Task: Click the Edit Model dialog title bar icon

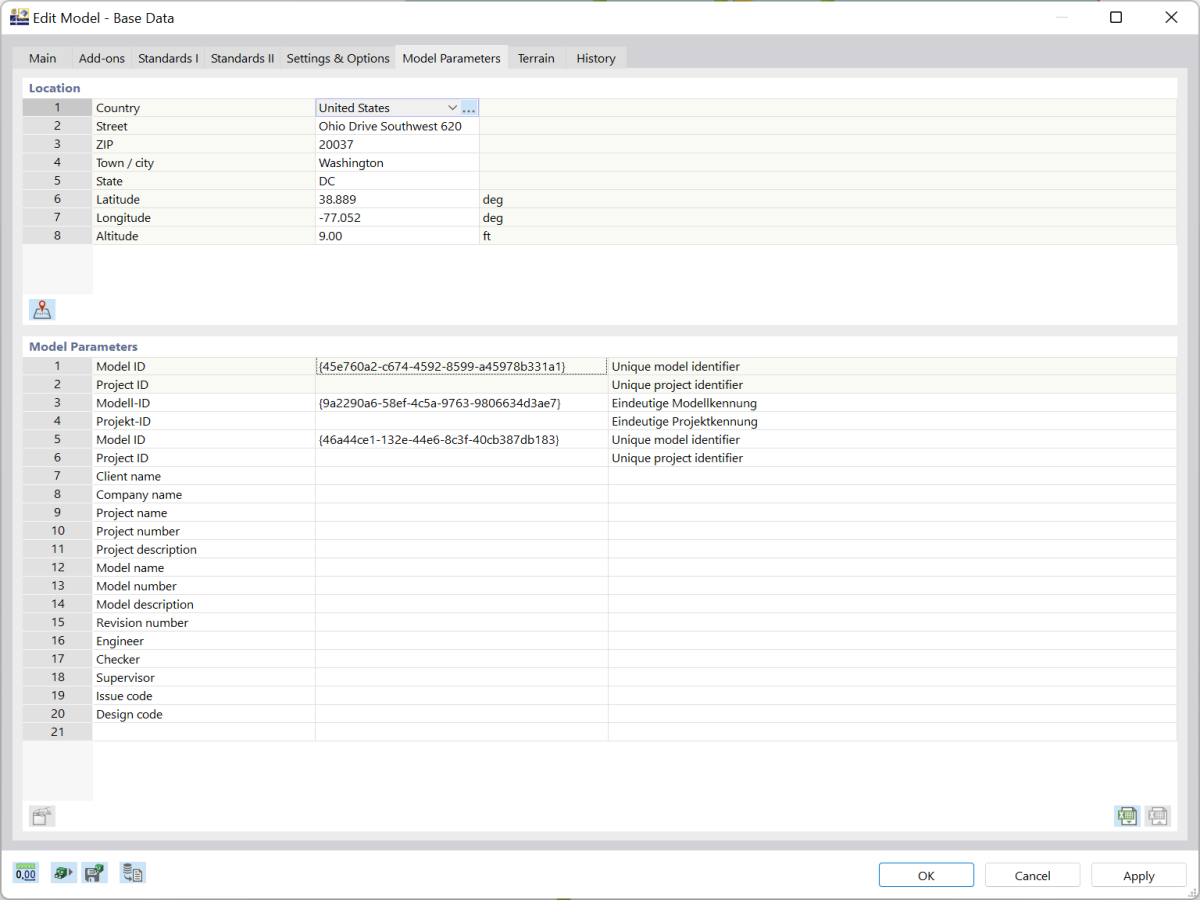Action: (19, 17)
